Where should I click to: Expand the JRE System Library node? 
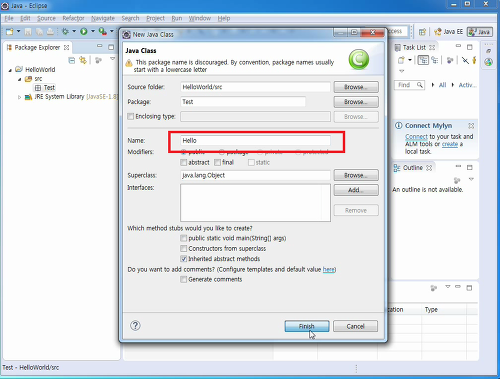click(x=19, y=97)
